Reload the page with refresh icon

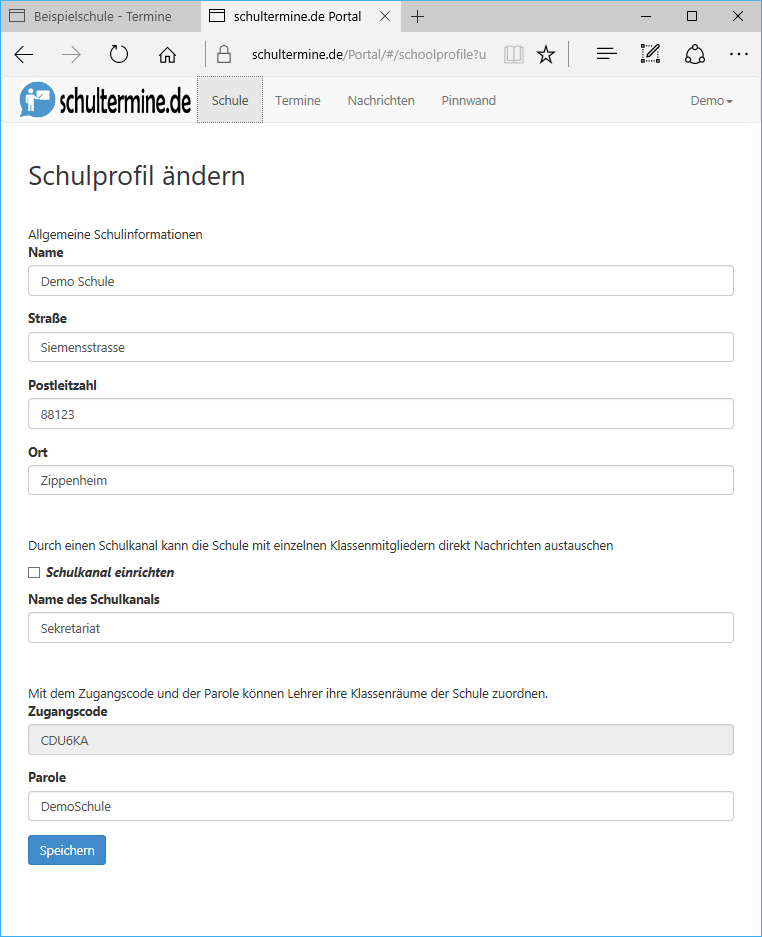point(119,54)
